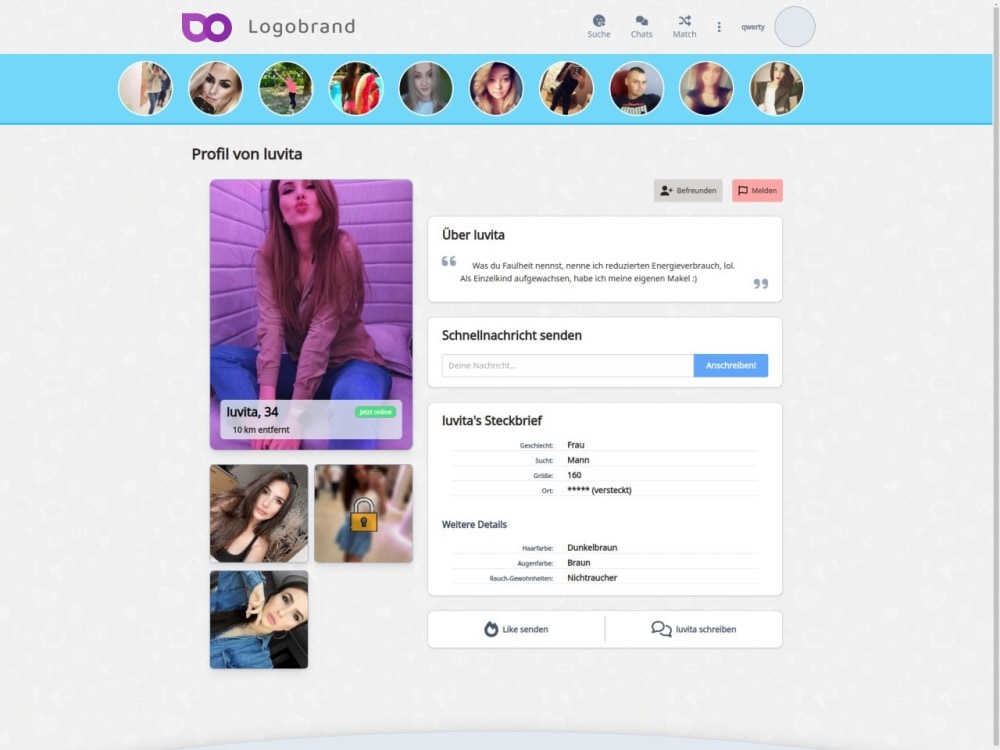Open the Suche search page
1000x750 pixels.
[599, 27]
